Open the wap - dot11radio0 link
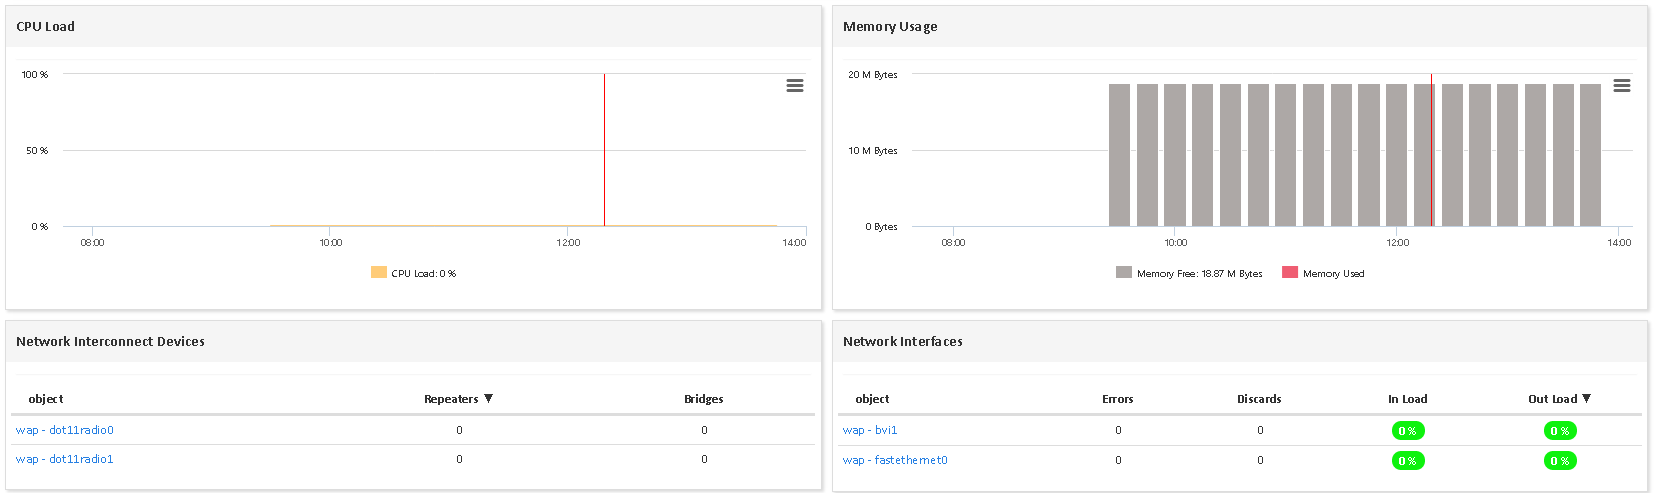1654x493 pixels. click(65, 430)
